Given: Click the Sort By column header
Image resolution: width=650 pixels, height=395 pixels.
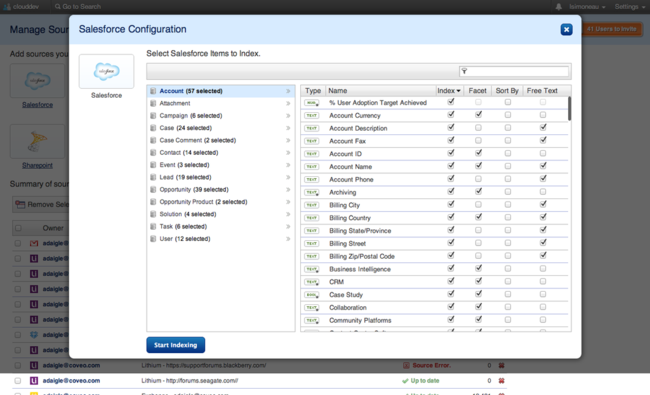Looking at the screenshot, I should point(507,91).
